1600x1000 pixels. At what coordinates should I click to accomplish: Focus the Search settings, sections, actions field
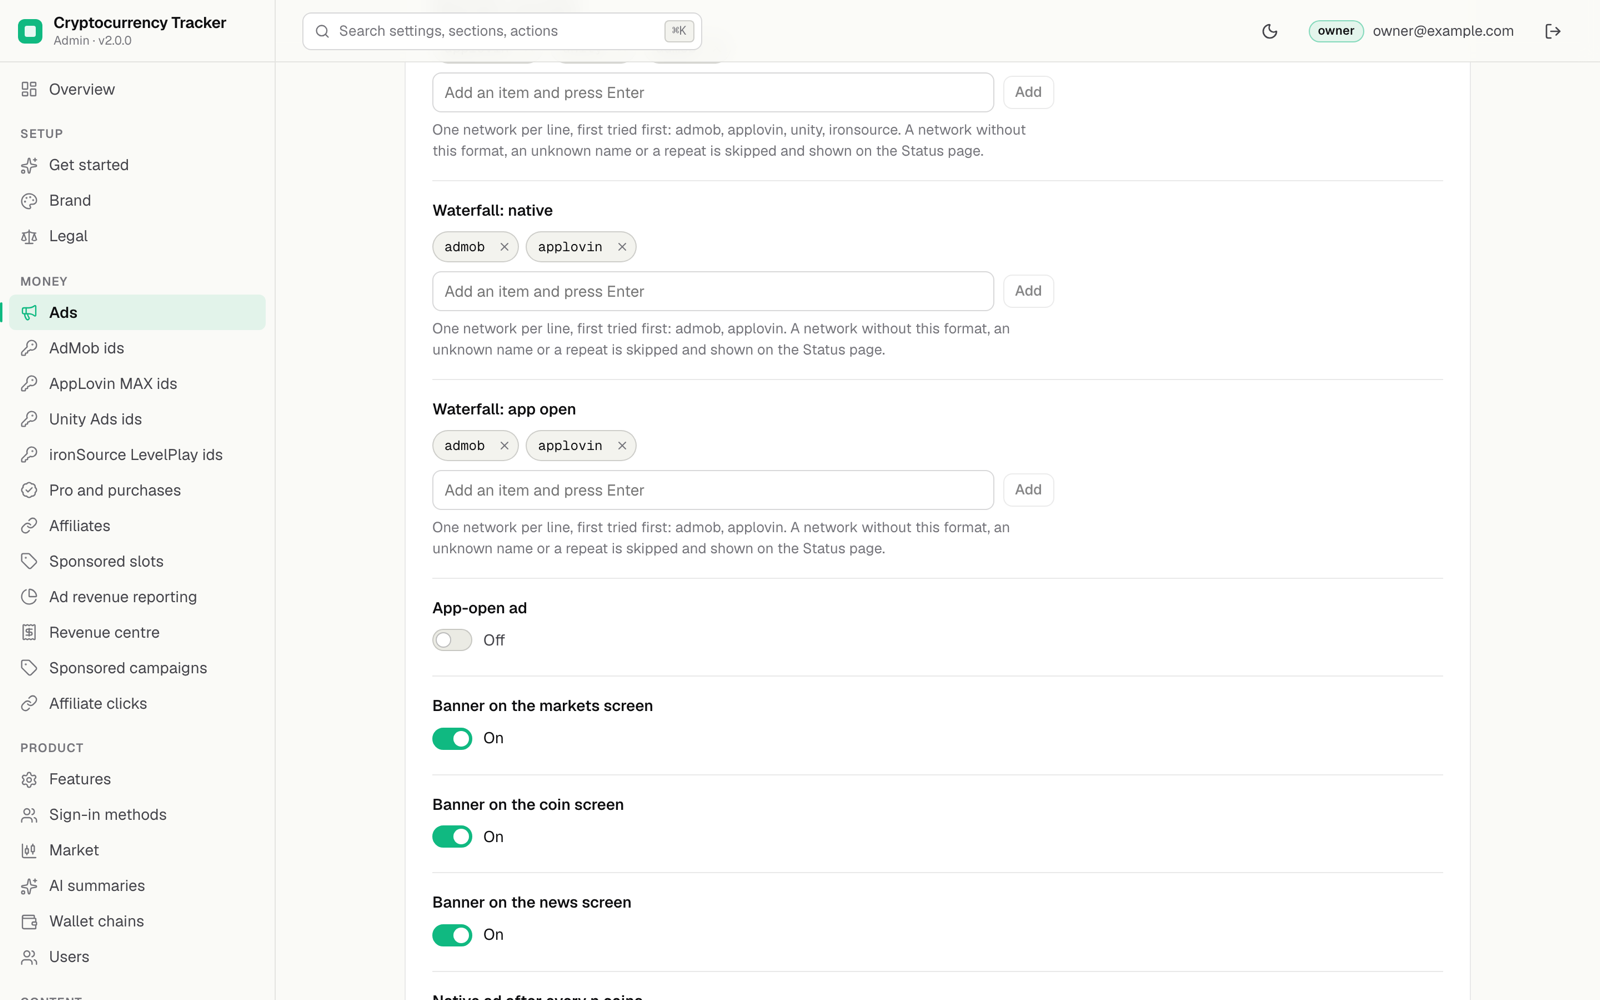coord(502,31)
